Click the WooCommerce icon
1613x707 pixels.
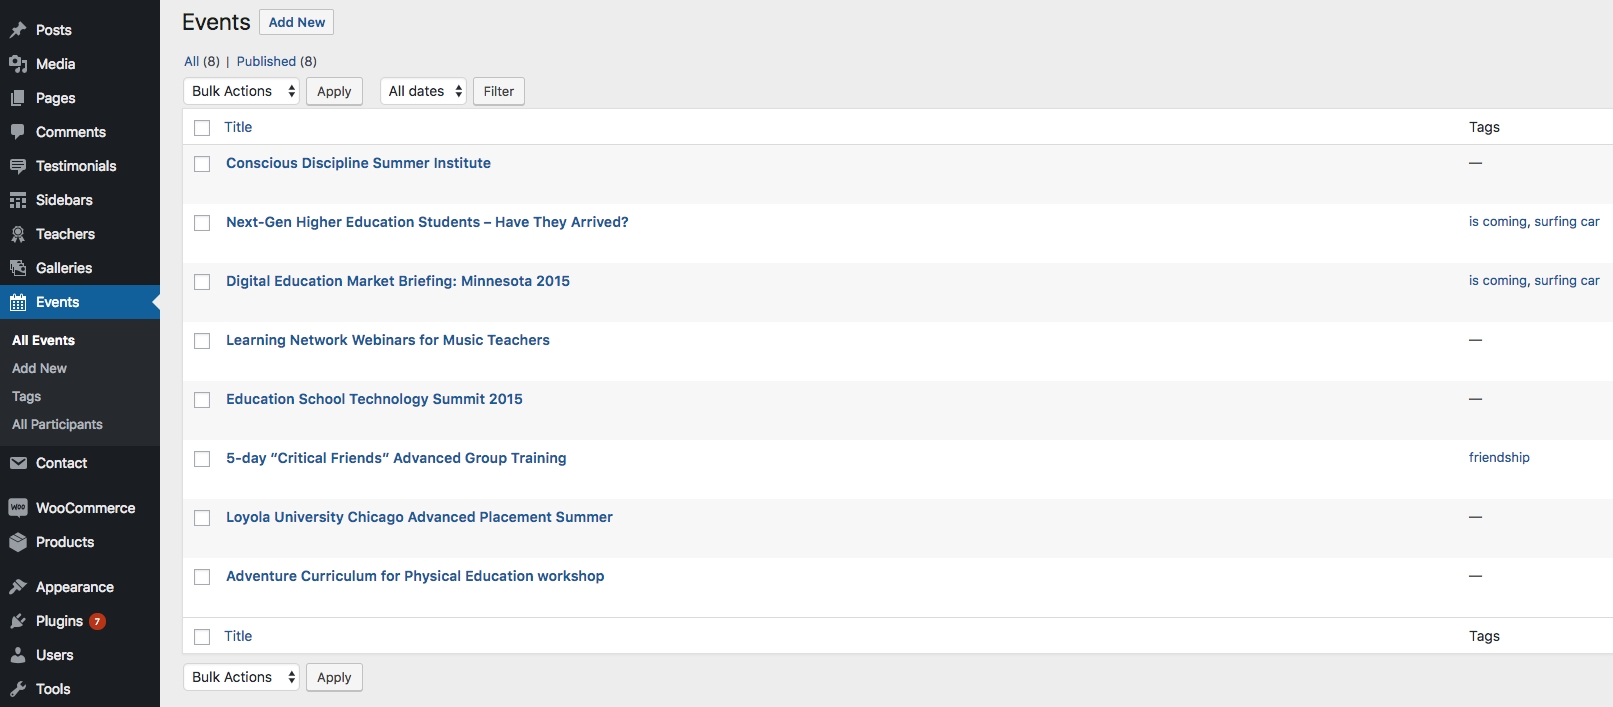[x=18, y=508]
